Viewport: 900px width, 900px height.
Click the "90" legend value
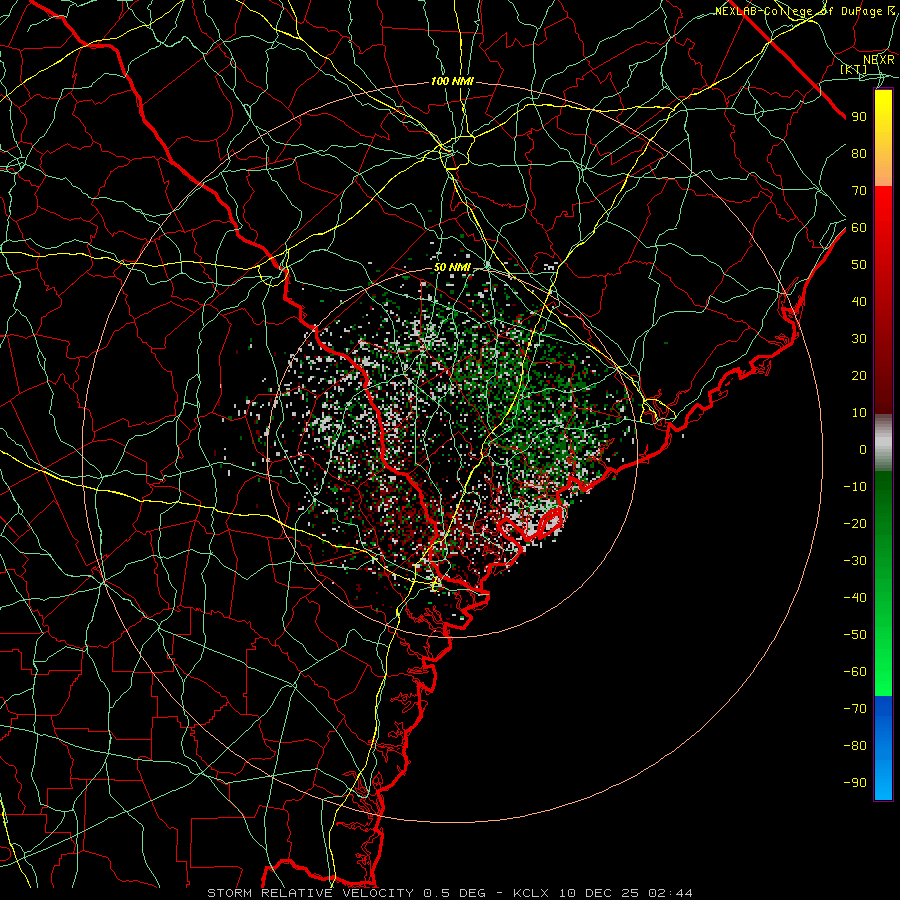(x=859, y=117)
